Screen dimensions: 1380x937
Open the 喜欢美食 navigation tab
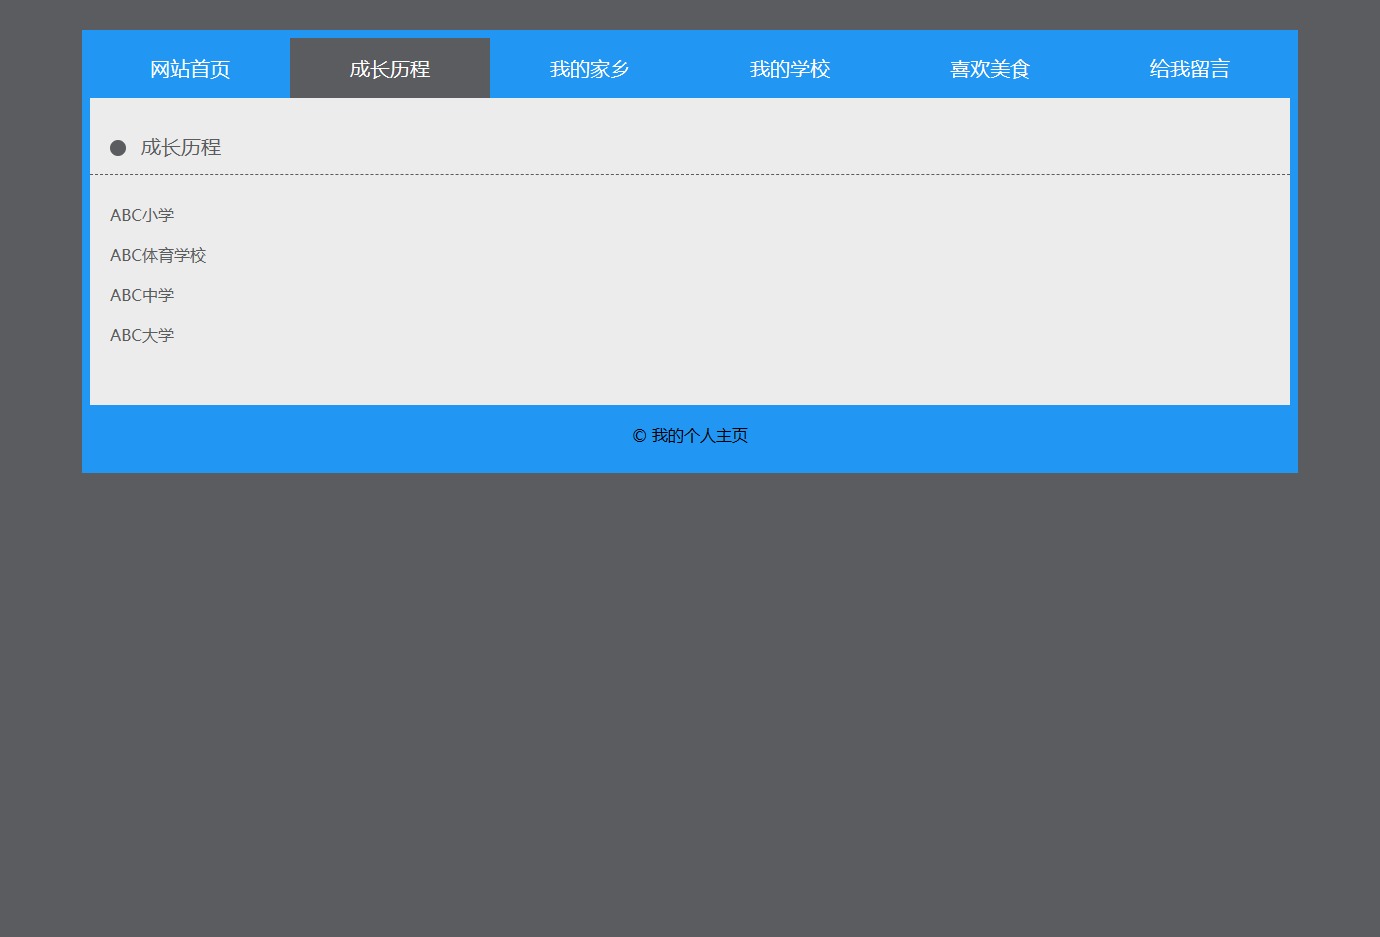(990, 69)
